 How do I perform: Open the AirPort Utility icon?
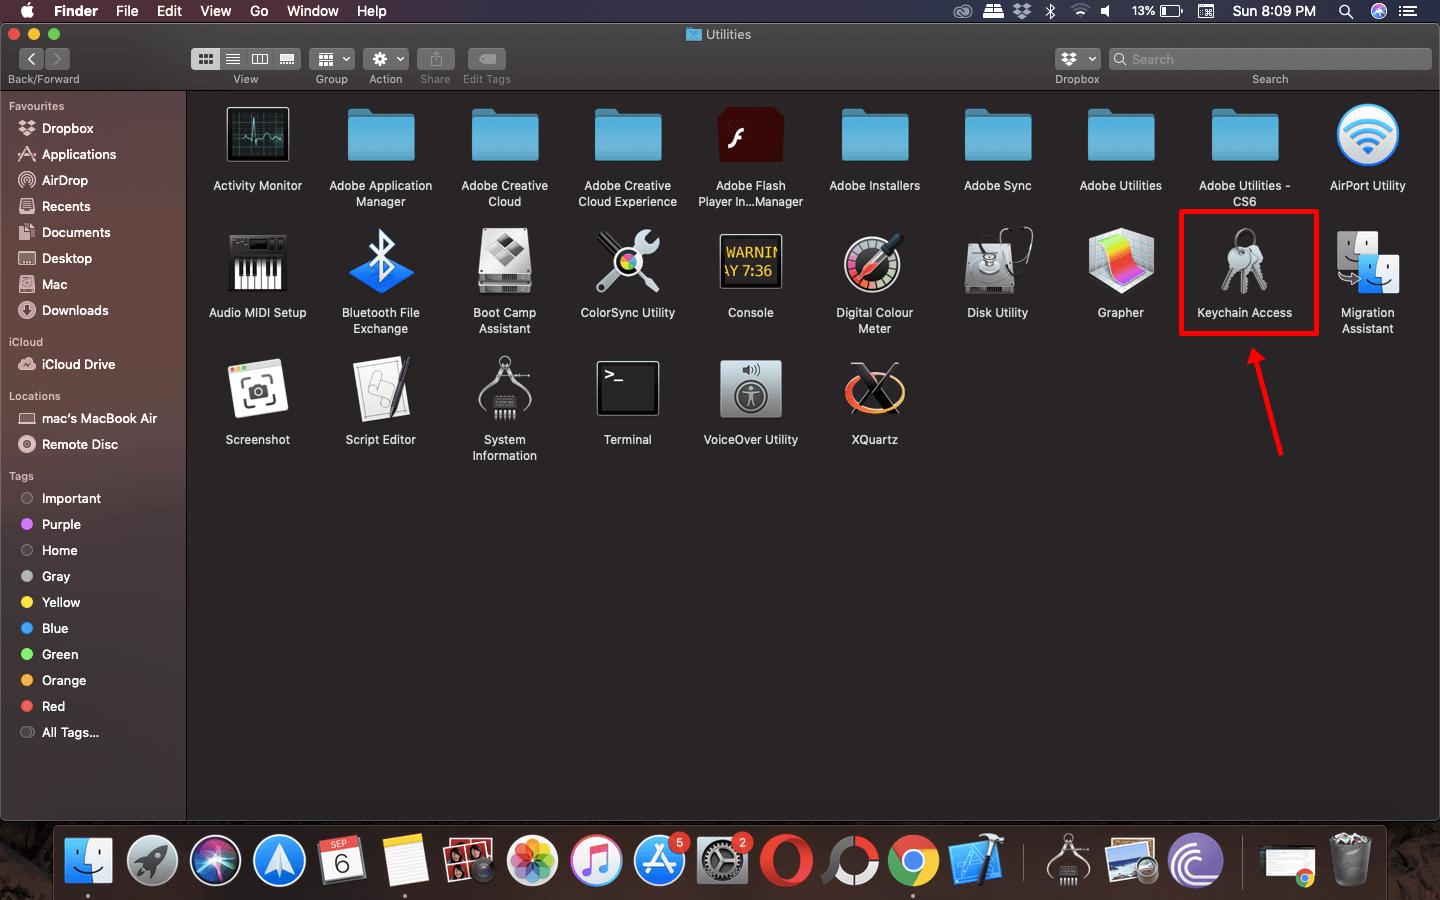[1367, 136]
